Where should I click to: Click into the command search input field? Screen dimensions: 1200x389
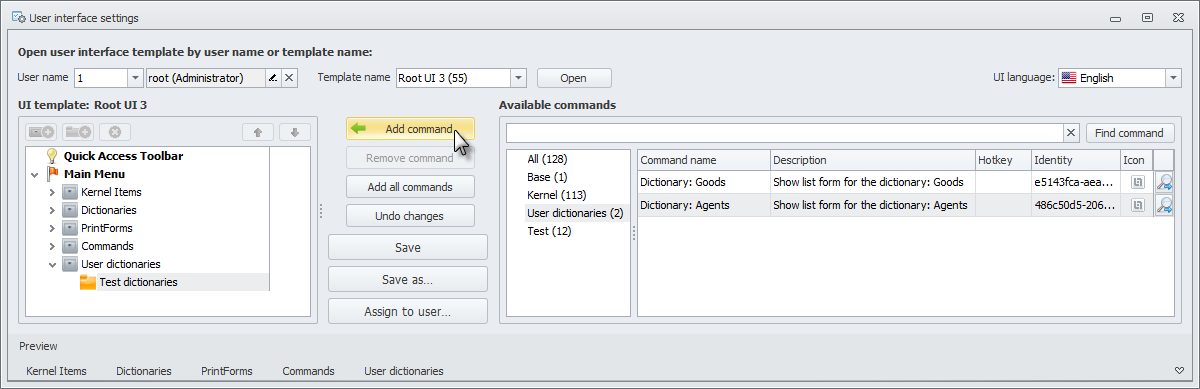coord(784,133)
